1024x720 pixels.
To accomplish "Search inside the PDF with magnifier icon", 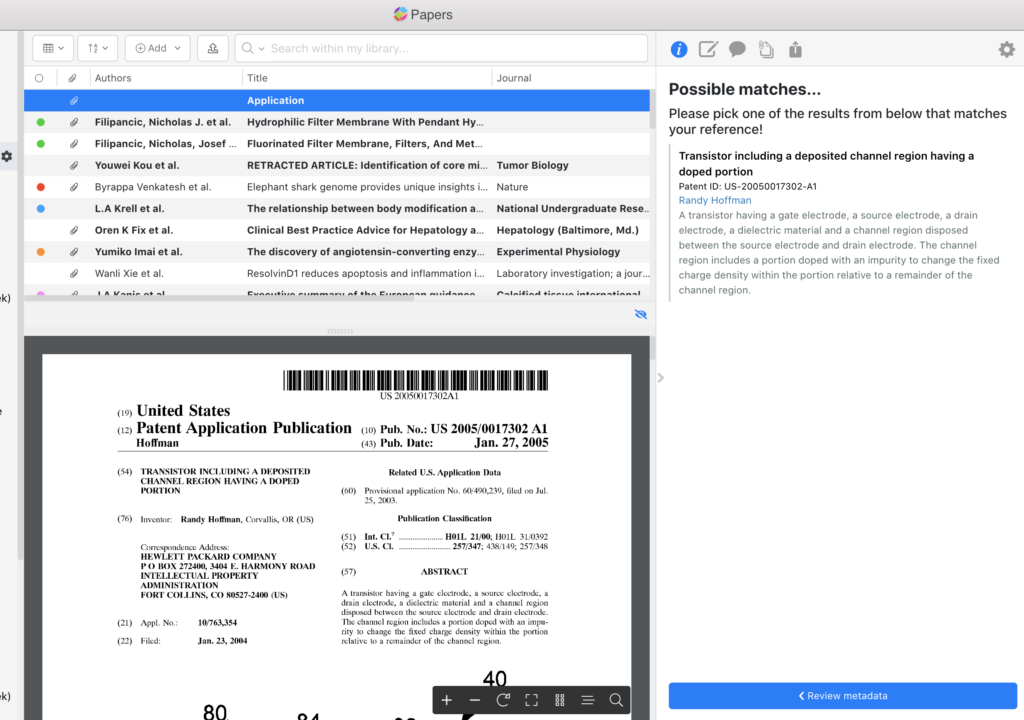I will [x=616, y=700].
